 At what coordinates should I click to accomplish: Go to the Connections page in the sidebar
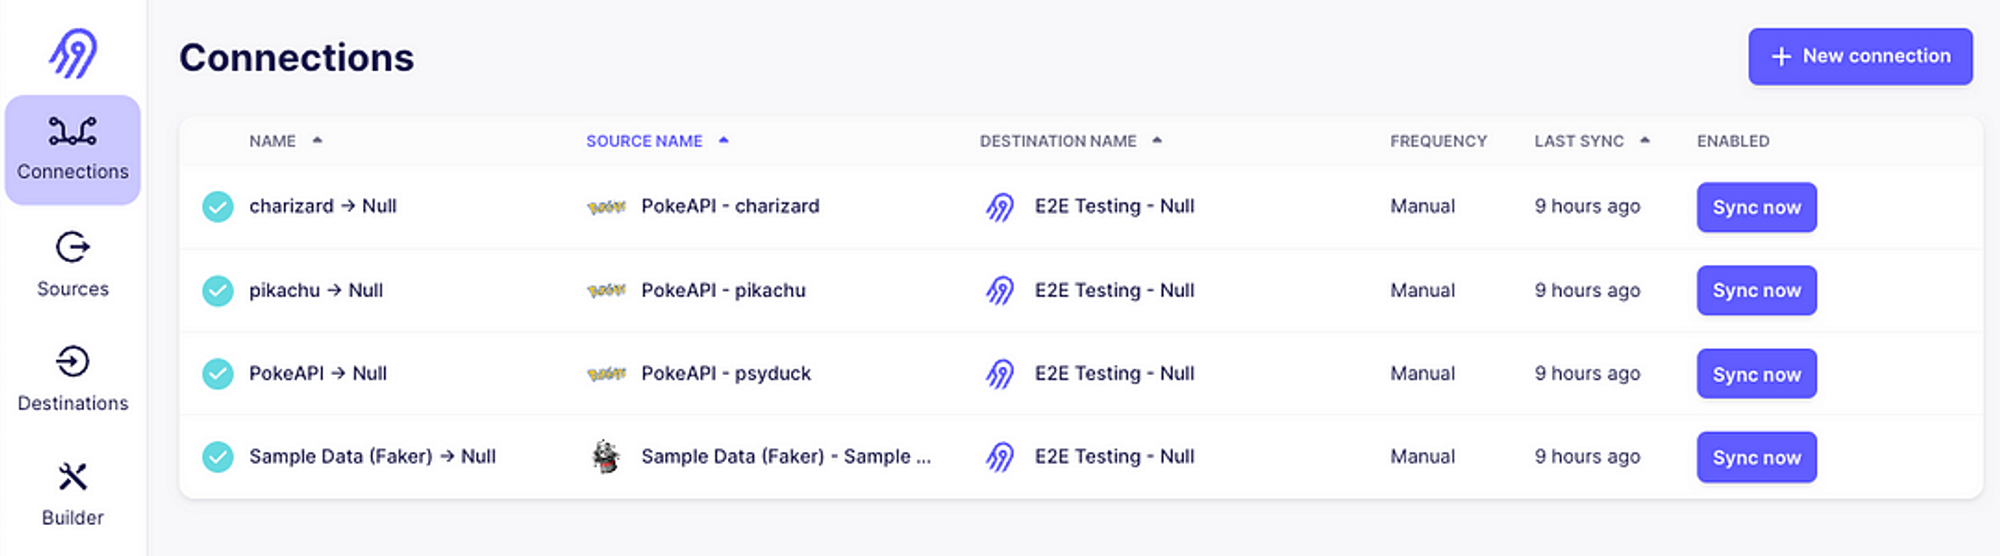point(73,150)
